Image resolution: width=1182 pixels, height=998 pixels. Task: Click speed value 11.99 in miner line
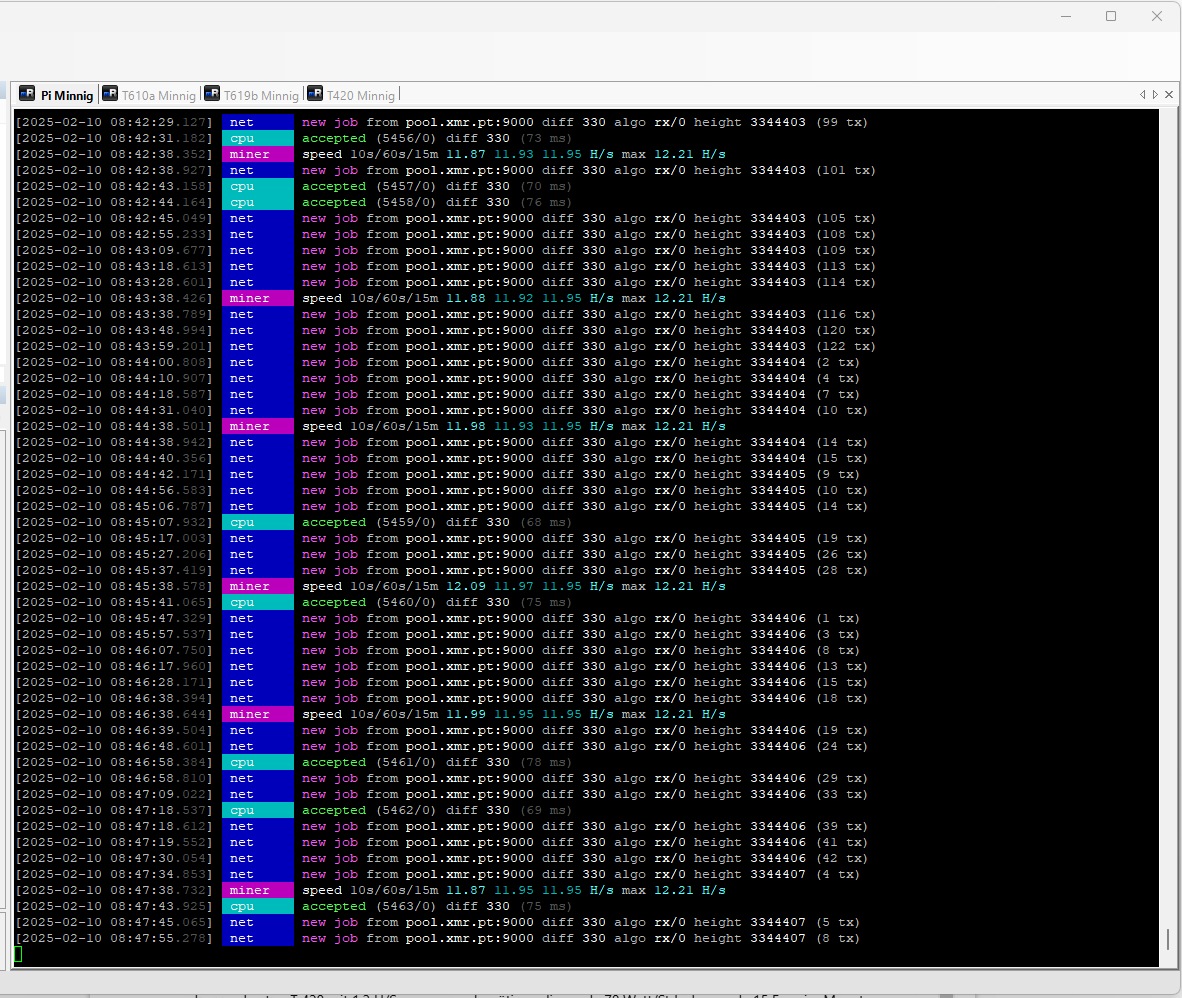pyautogui.click(x=466, y=714)
